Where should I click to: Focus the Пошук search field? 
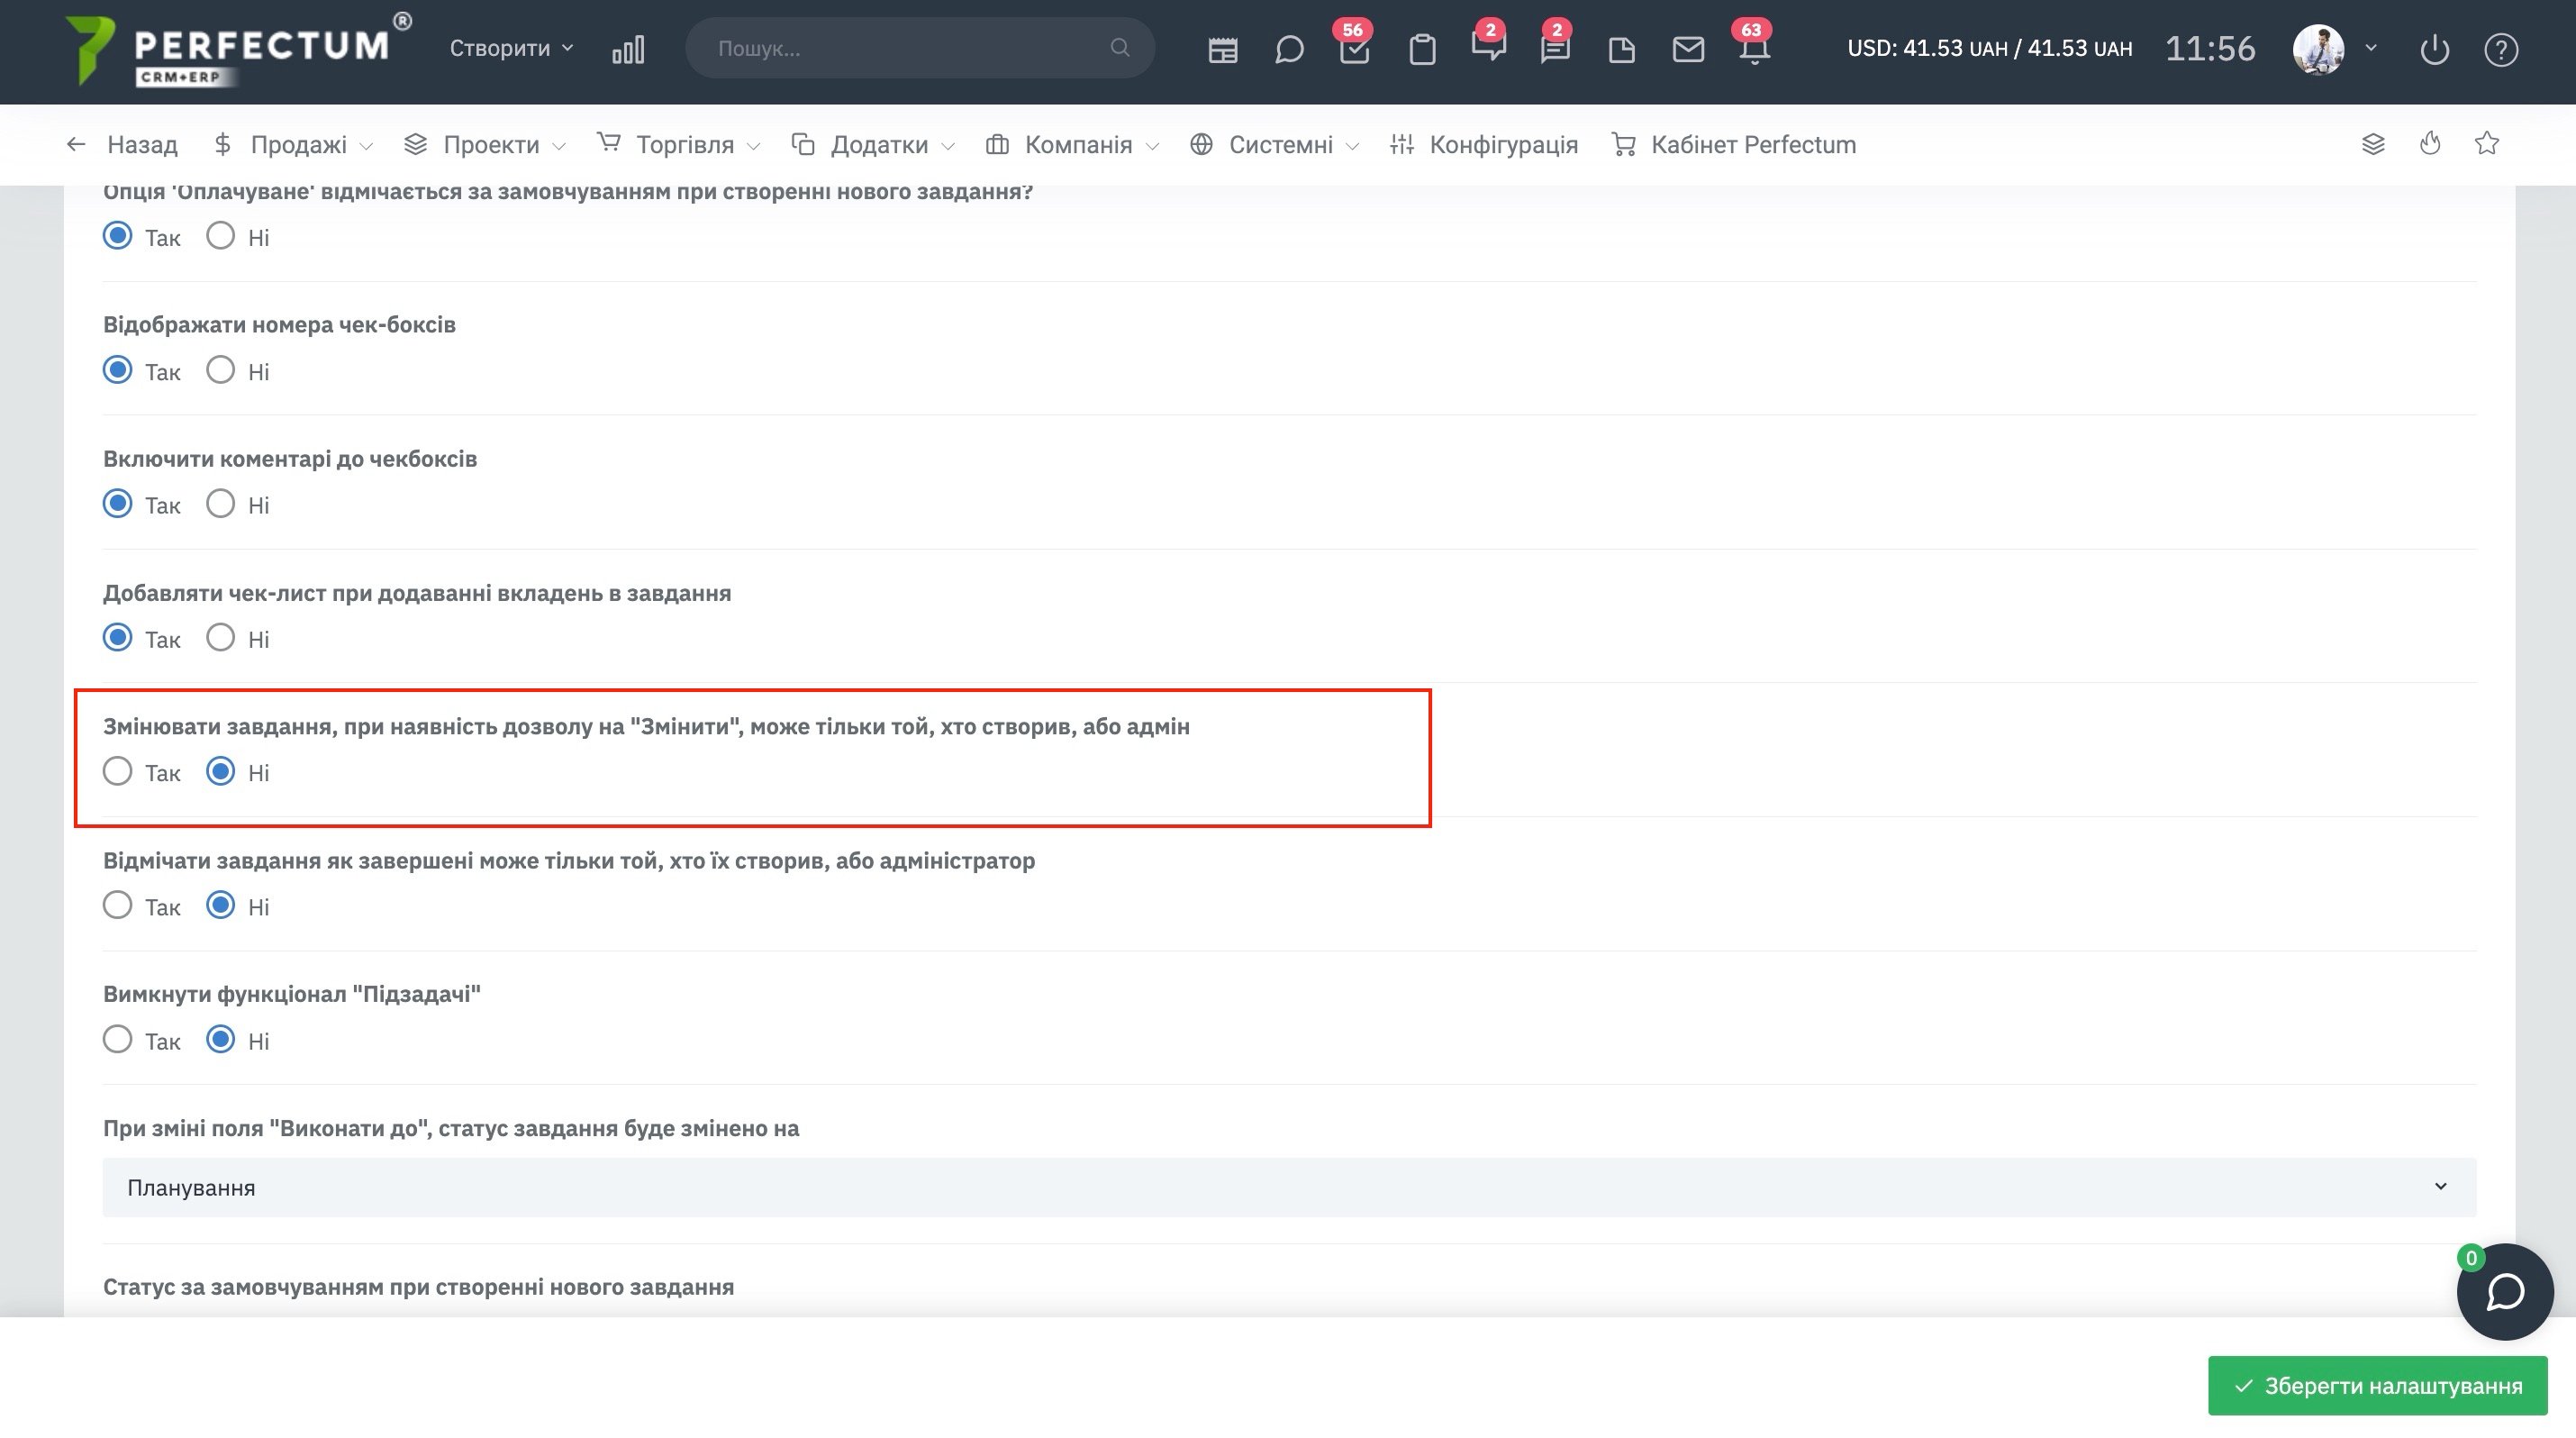[919, 48]
